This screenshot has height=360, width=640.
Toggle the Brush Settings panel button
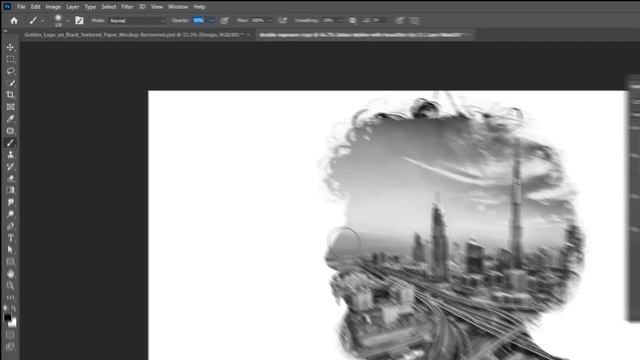[79, 20]
